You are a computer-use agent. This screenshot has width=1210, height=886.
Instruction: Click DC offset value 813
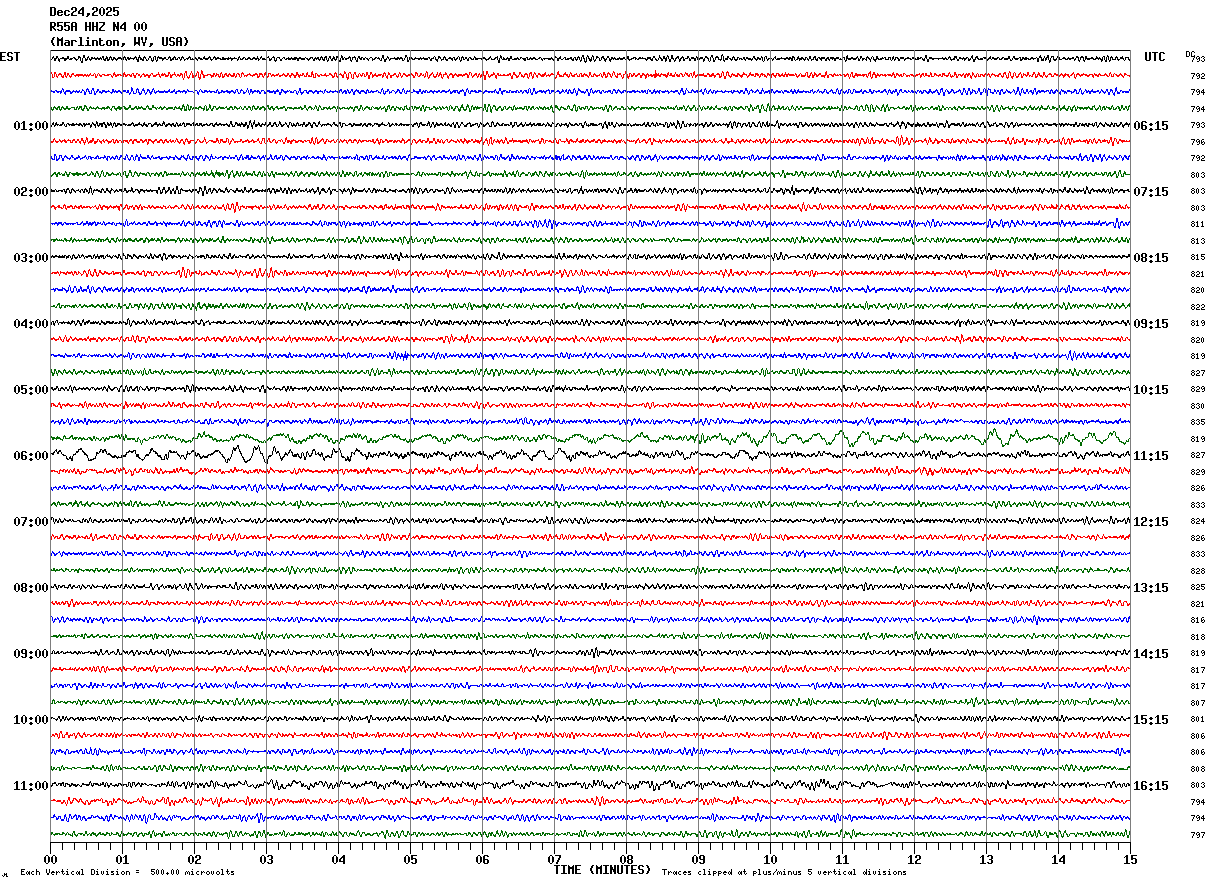[1197, 241]
